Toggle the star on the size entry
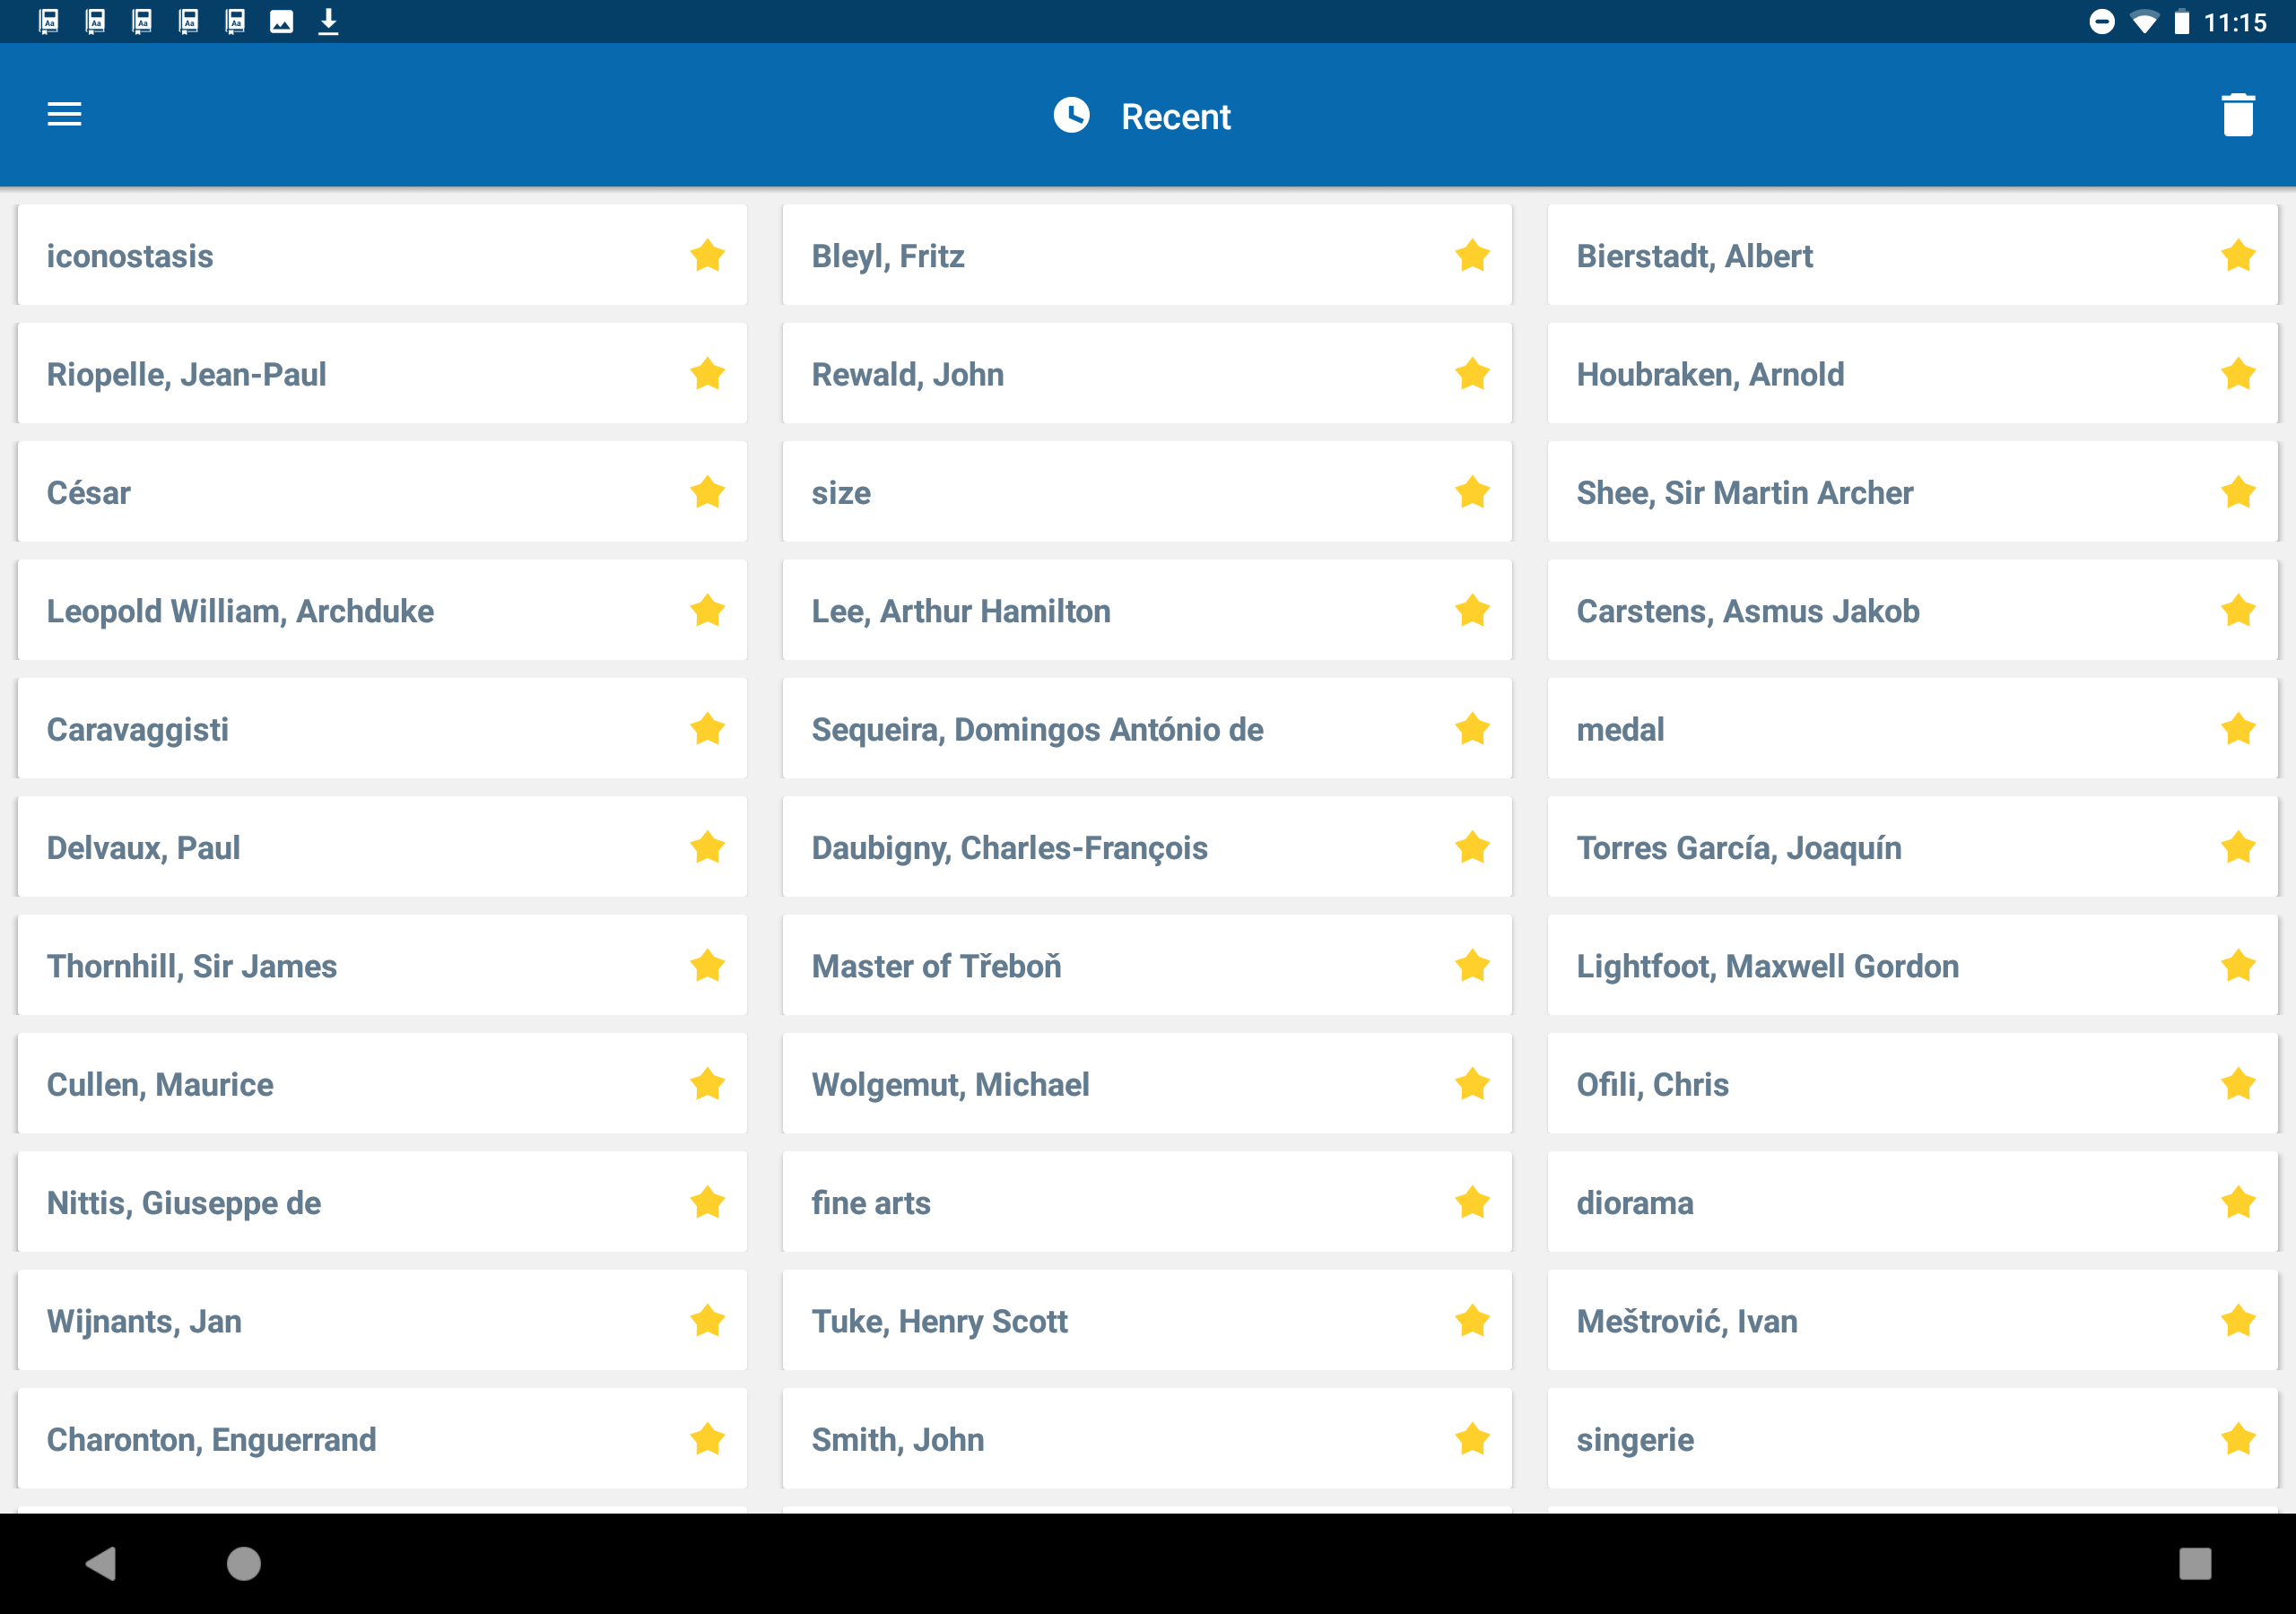The width and height of the screenshot is (2296, 1614). 1472,492
